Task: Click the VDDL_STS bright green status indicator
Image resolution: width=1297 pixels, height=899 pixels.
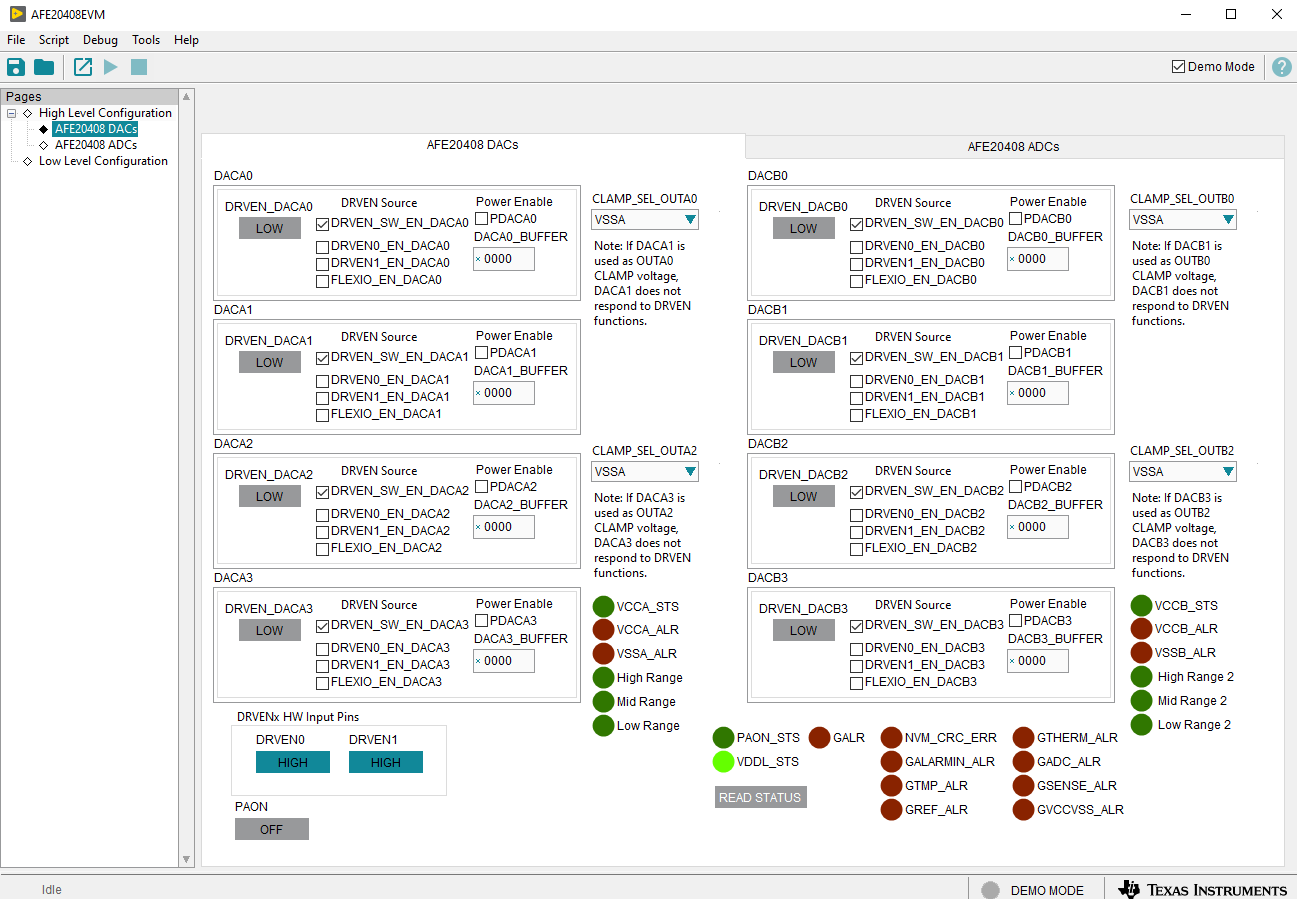Action: pyautogui.click(x=723, y=762)
